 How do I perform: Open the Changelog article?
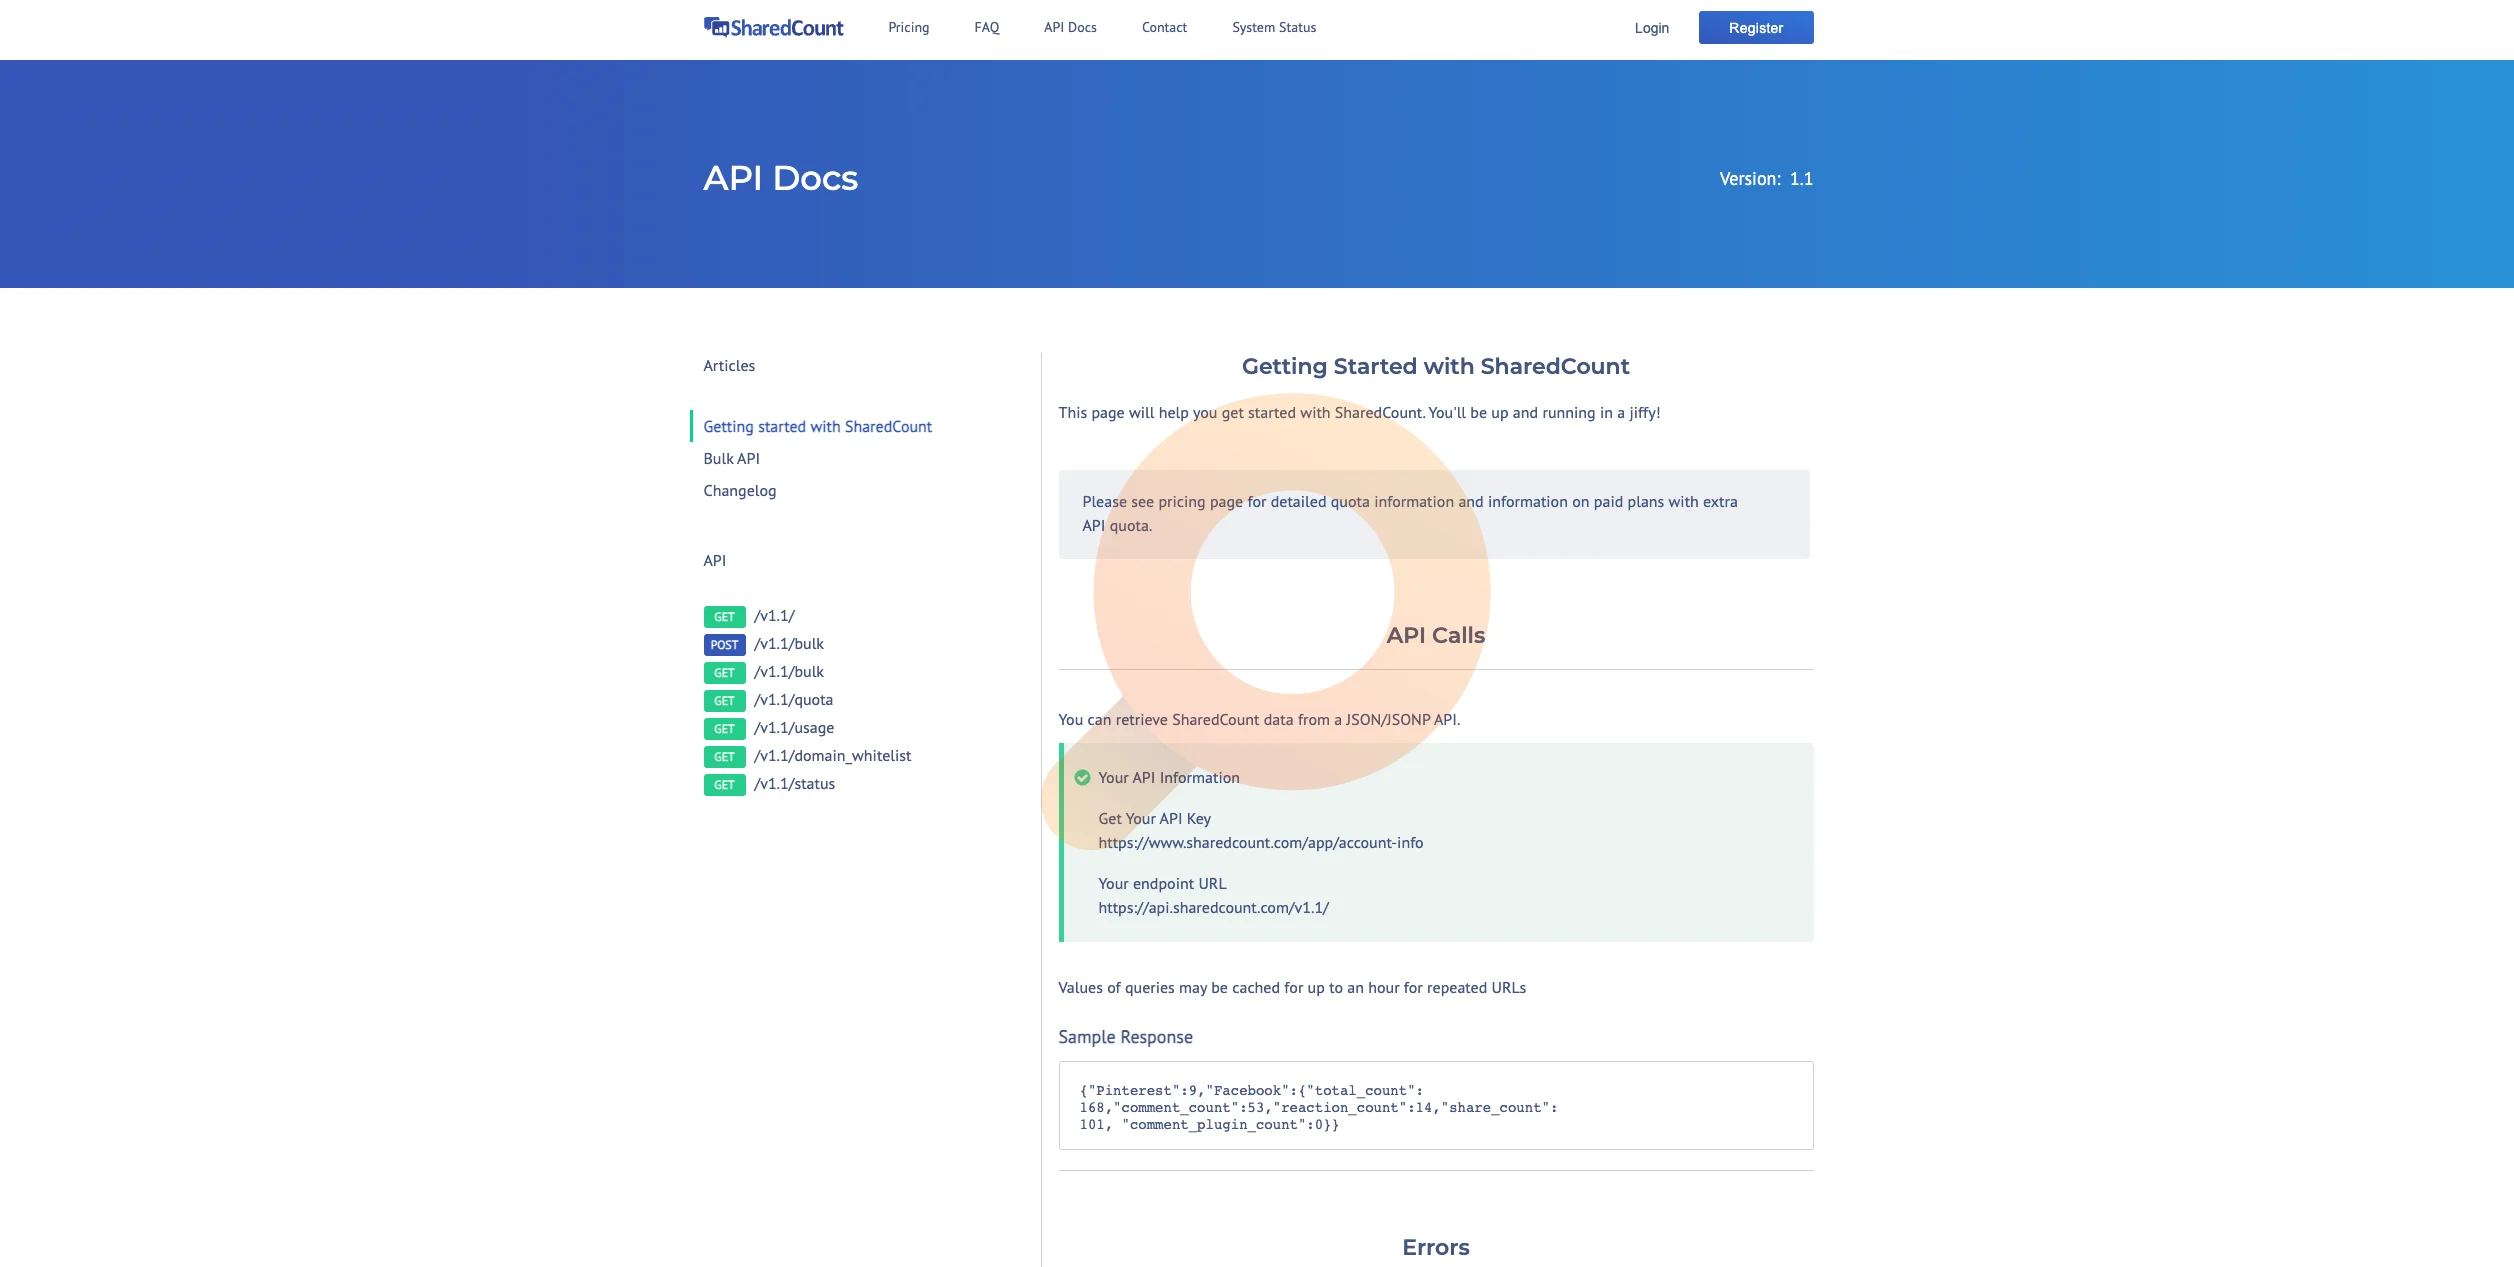(x=739, y=490)
